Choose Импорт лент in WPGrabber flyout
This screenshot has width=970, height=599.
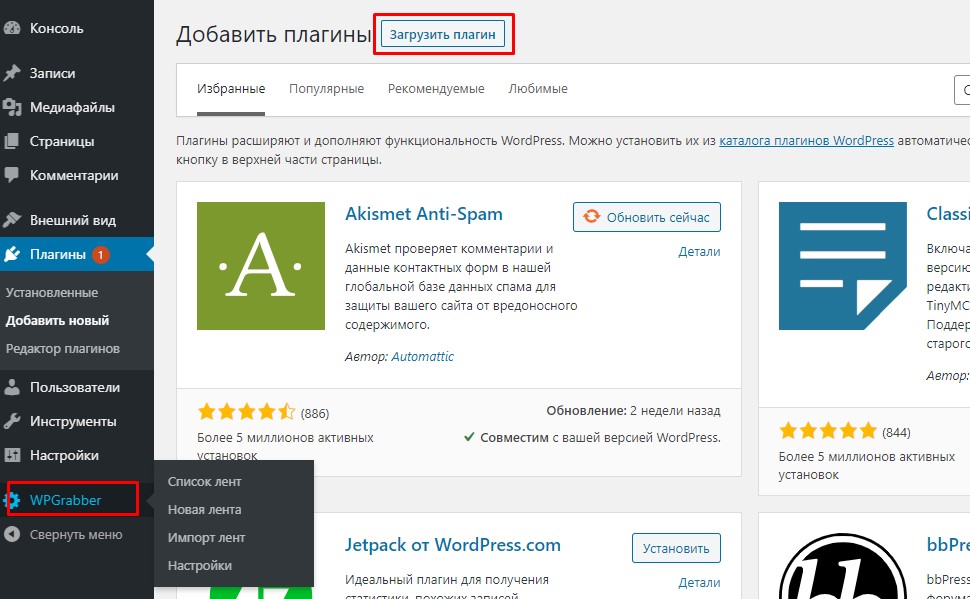207,538
